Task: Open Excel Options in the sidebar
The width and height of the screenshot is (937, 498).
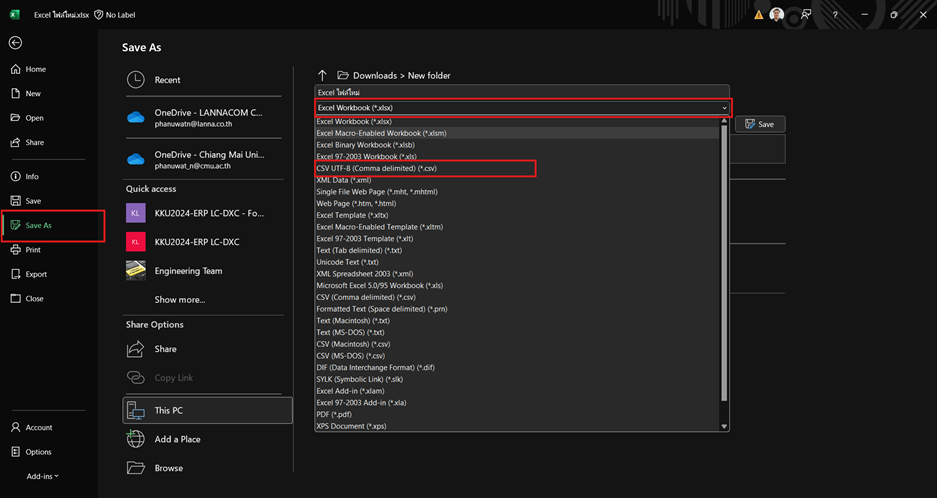Action: pos(31,452)
